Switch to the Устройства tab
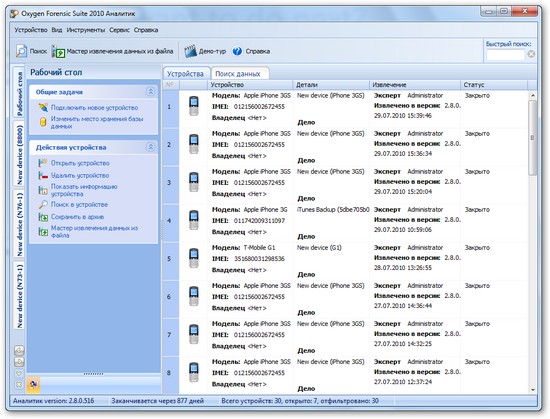Viewport: 550px width, 419px height. coord(185,74)
